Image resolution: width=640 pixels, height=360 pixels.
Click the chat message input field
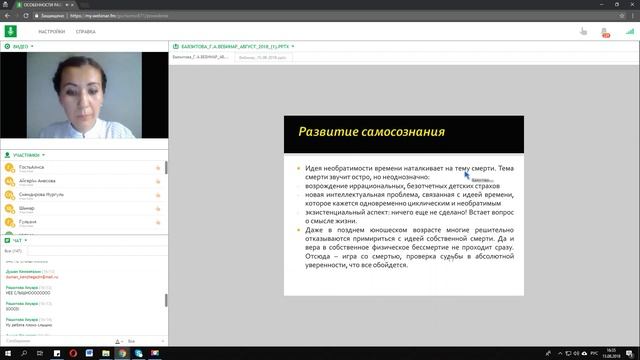(x=57, y=341)
